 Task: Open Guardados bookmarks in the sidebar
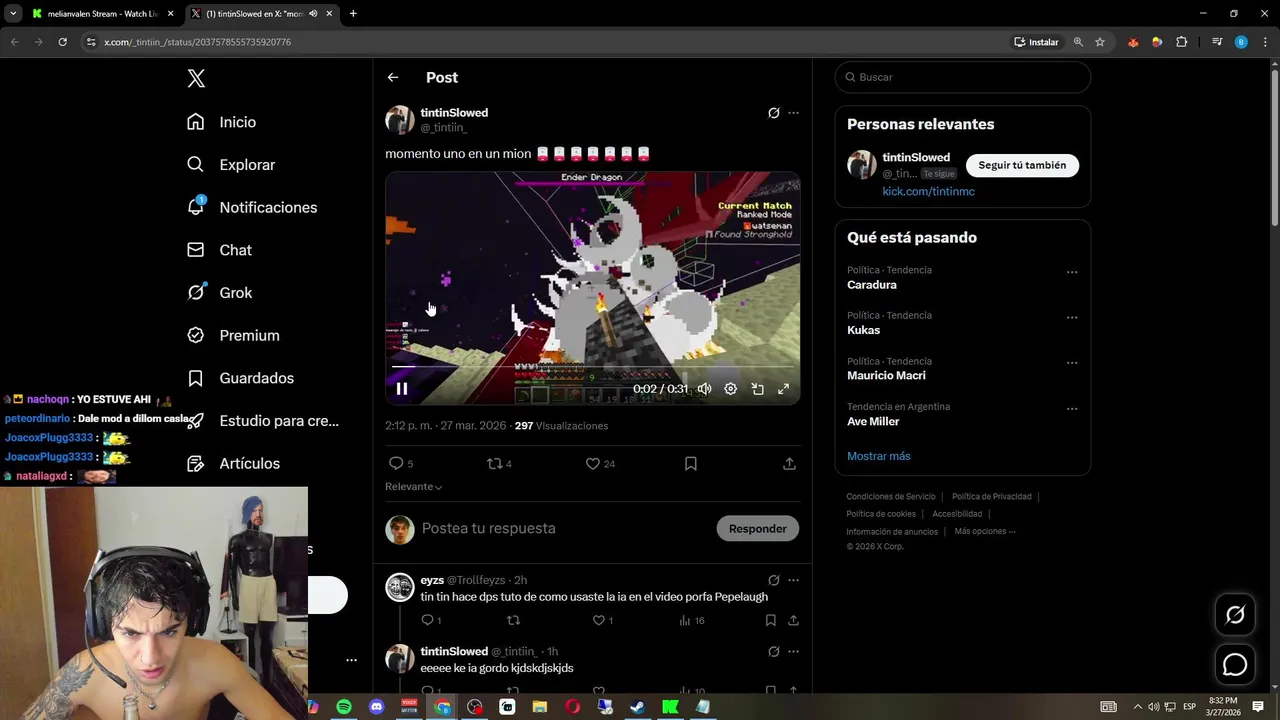click(241, 378)
